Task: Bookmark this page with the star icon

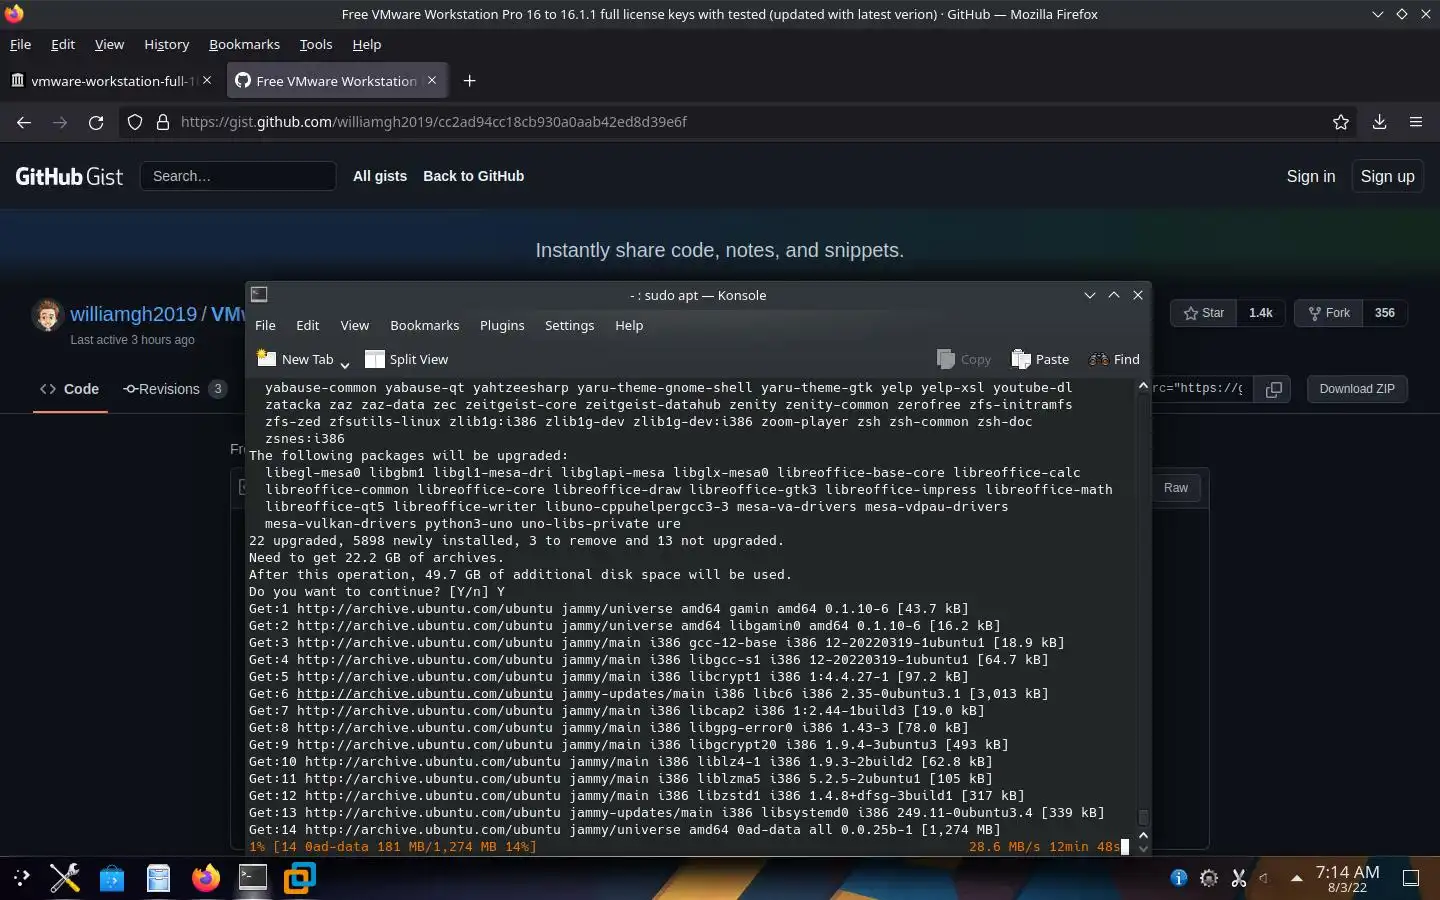Action: point(1341,122)
